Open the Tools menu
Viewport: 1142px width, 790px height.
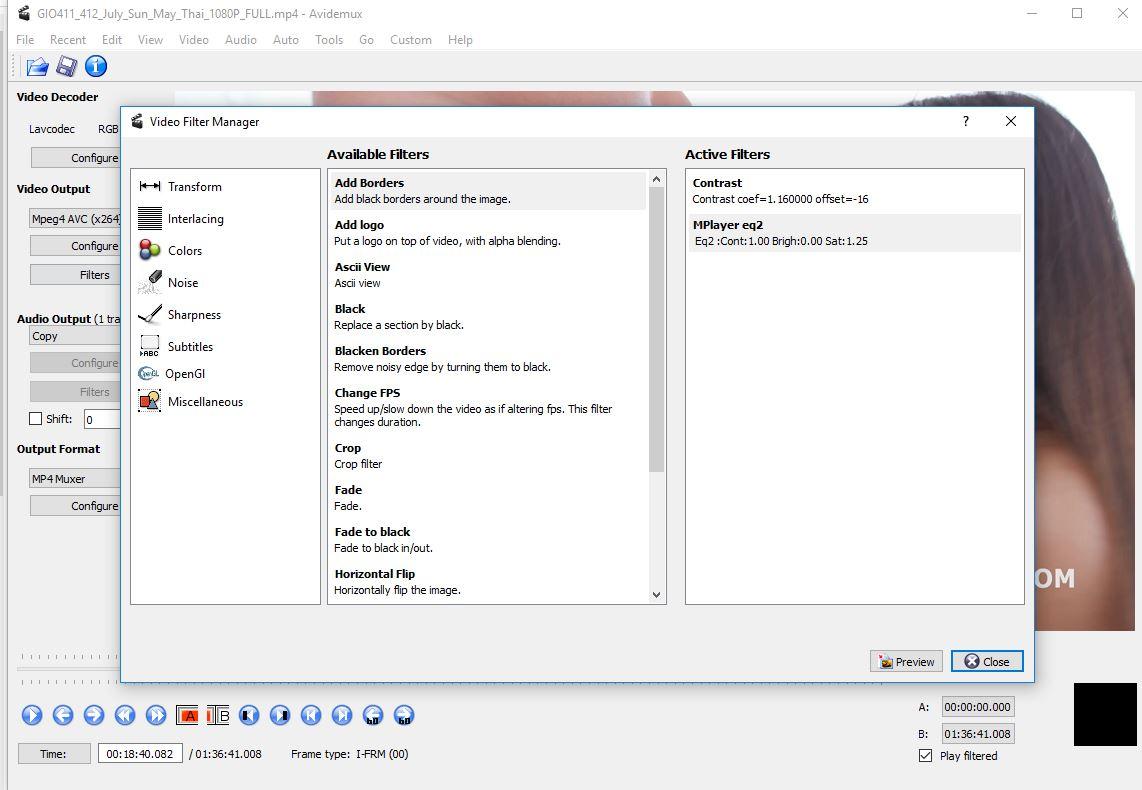pos(328,40)
